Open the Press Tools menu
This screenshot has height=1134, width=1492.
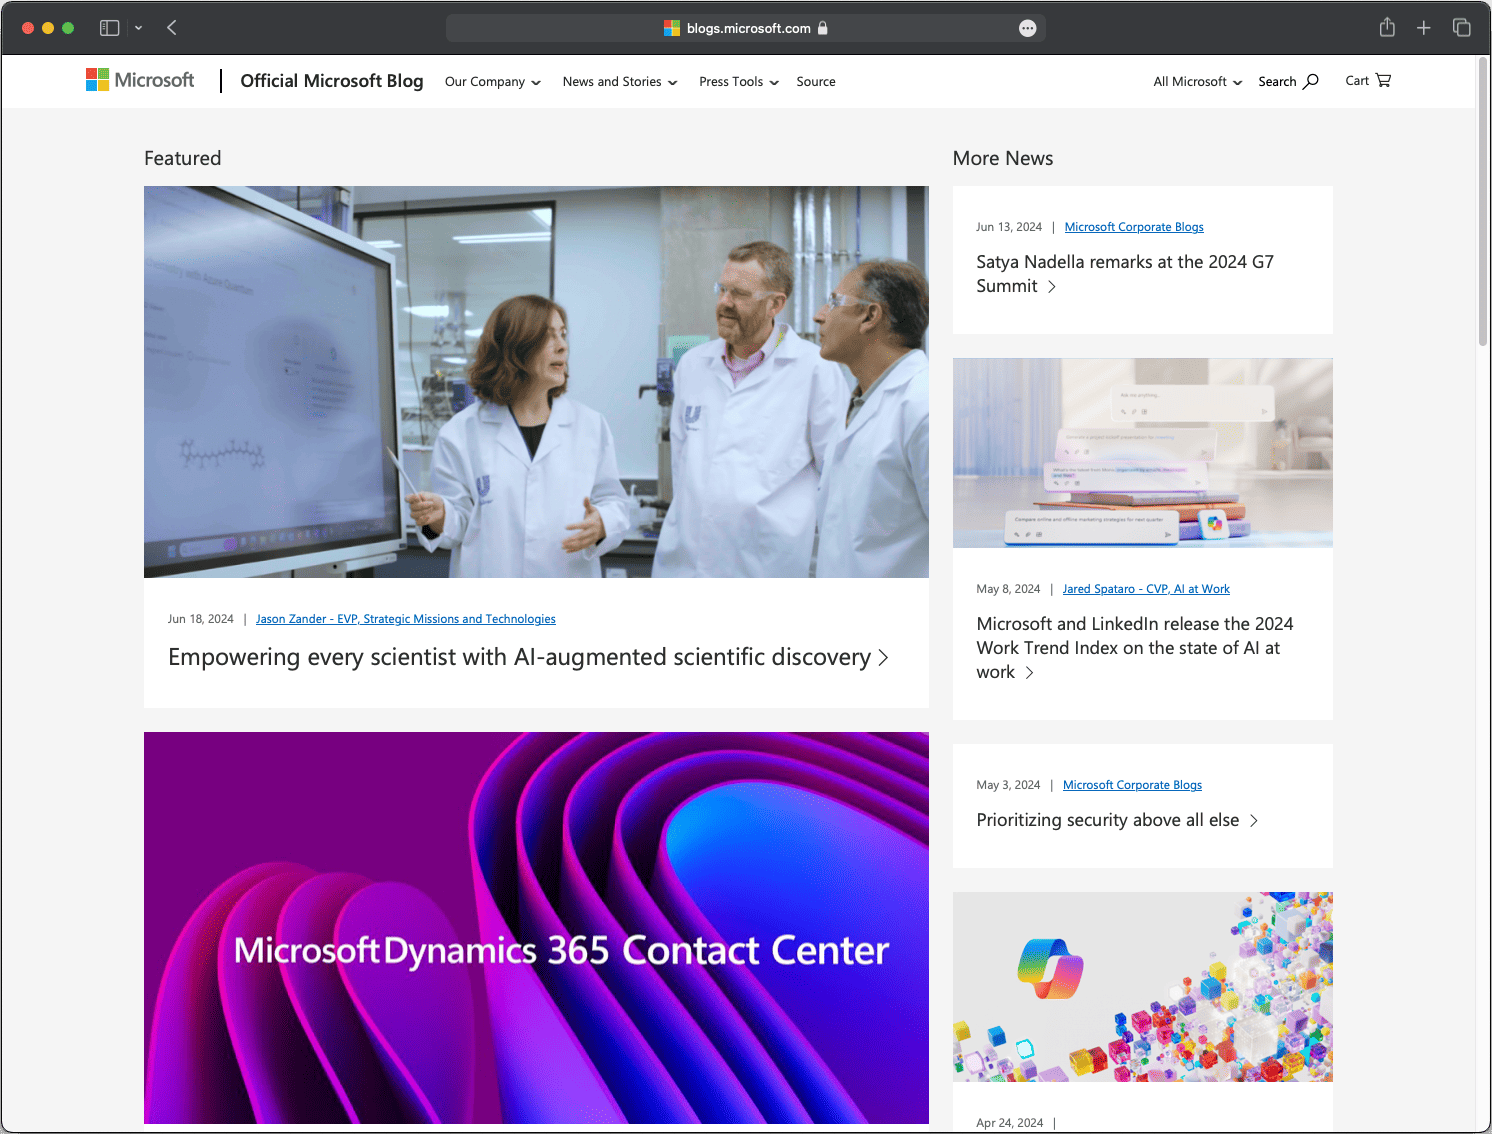738,81
